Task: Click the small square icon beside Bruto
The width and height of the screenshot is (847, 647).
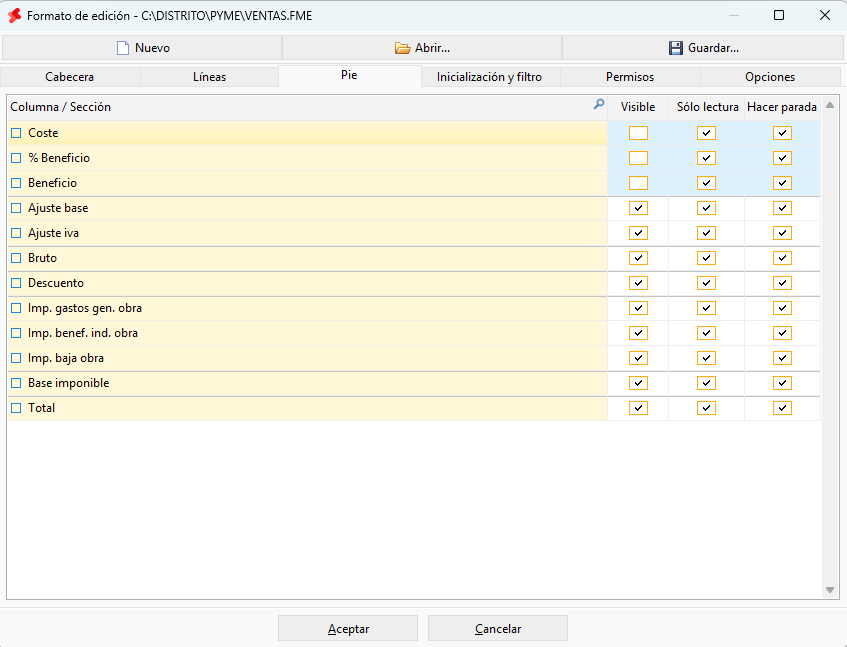Action: (x=16, y=258)
